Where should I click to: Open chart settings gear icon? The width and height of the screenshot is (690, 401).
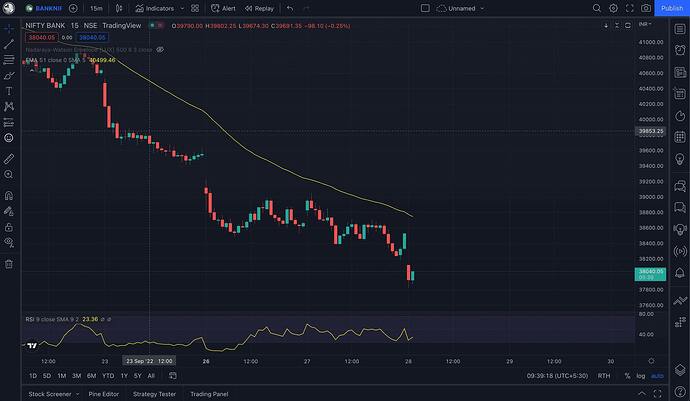613,8
